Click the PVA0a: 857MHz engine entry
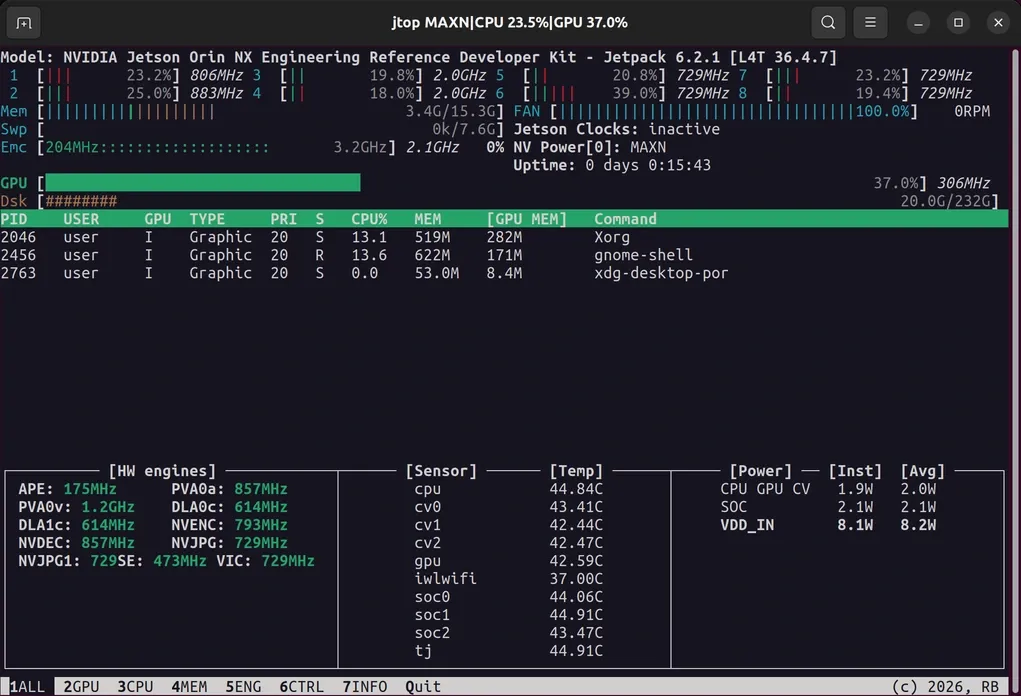This screenshot has height=696, width=1021. (229, 489)
